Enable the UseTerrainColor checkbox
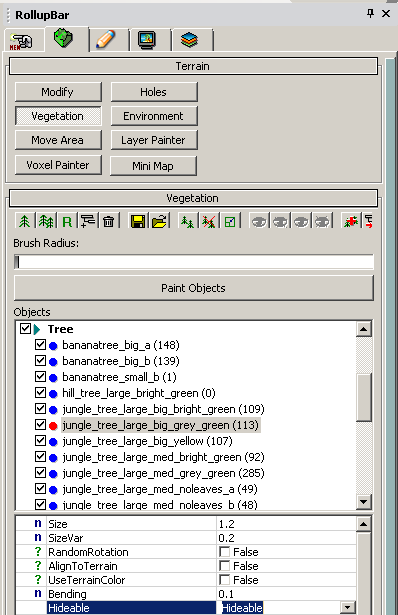This screenshot has height=615, width=398. click(x=225, y=580)
